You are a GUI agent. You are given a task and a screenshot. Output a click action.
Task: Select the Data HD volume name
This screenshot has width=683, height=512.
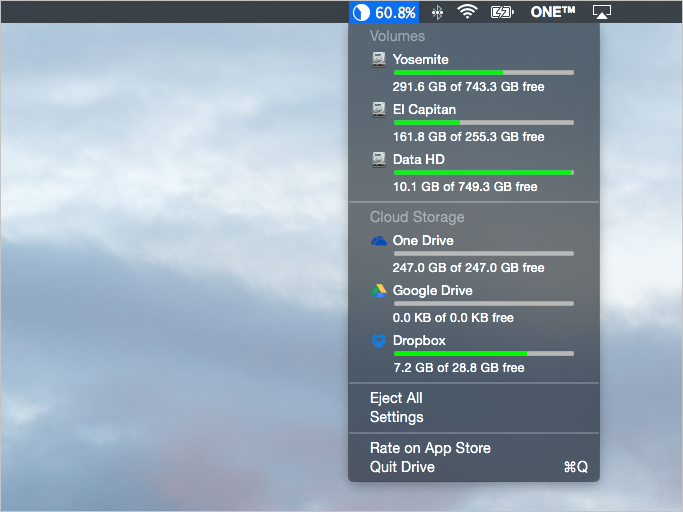click(419, 159)
